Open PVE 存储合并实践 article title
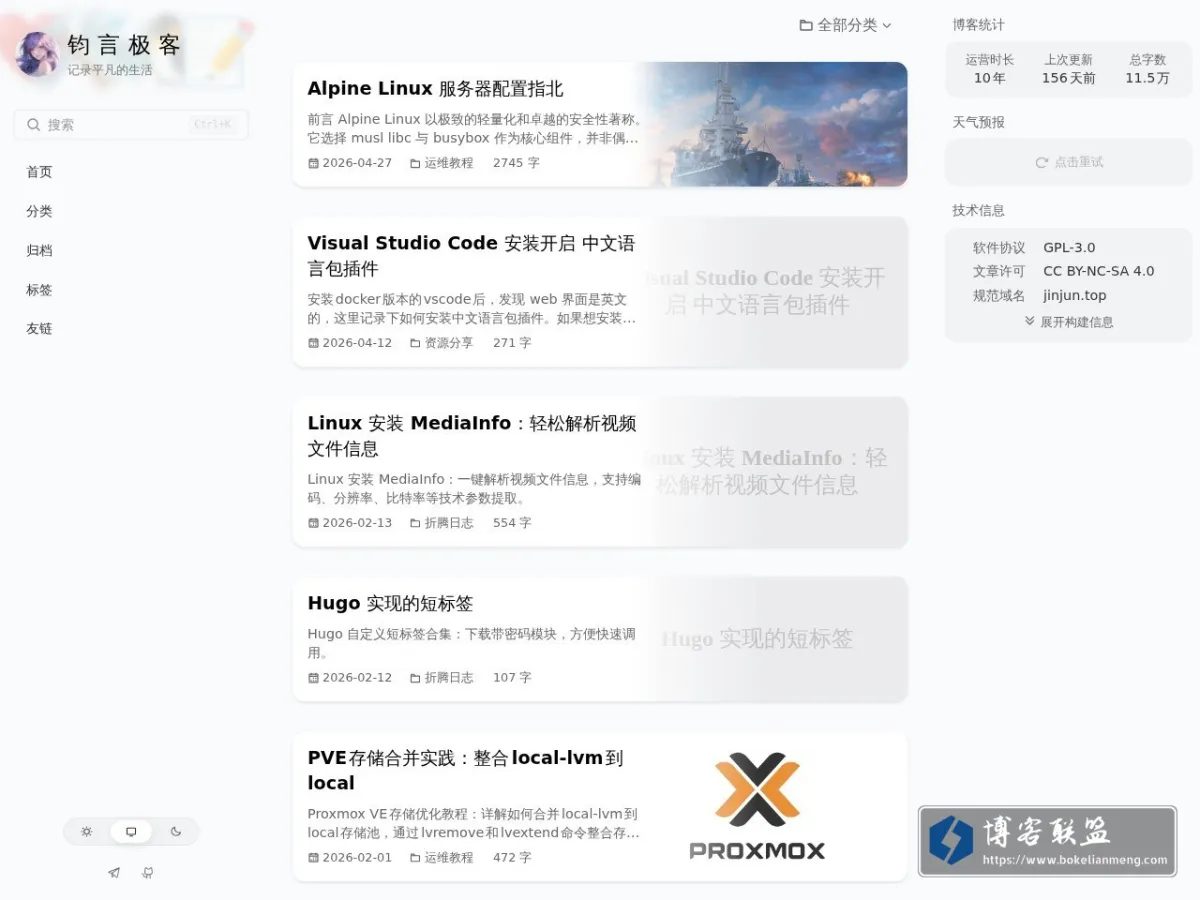This screenshot has height=900, width=1200. coord(465,770)
